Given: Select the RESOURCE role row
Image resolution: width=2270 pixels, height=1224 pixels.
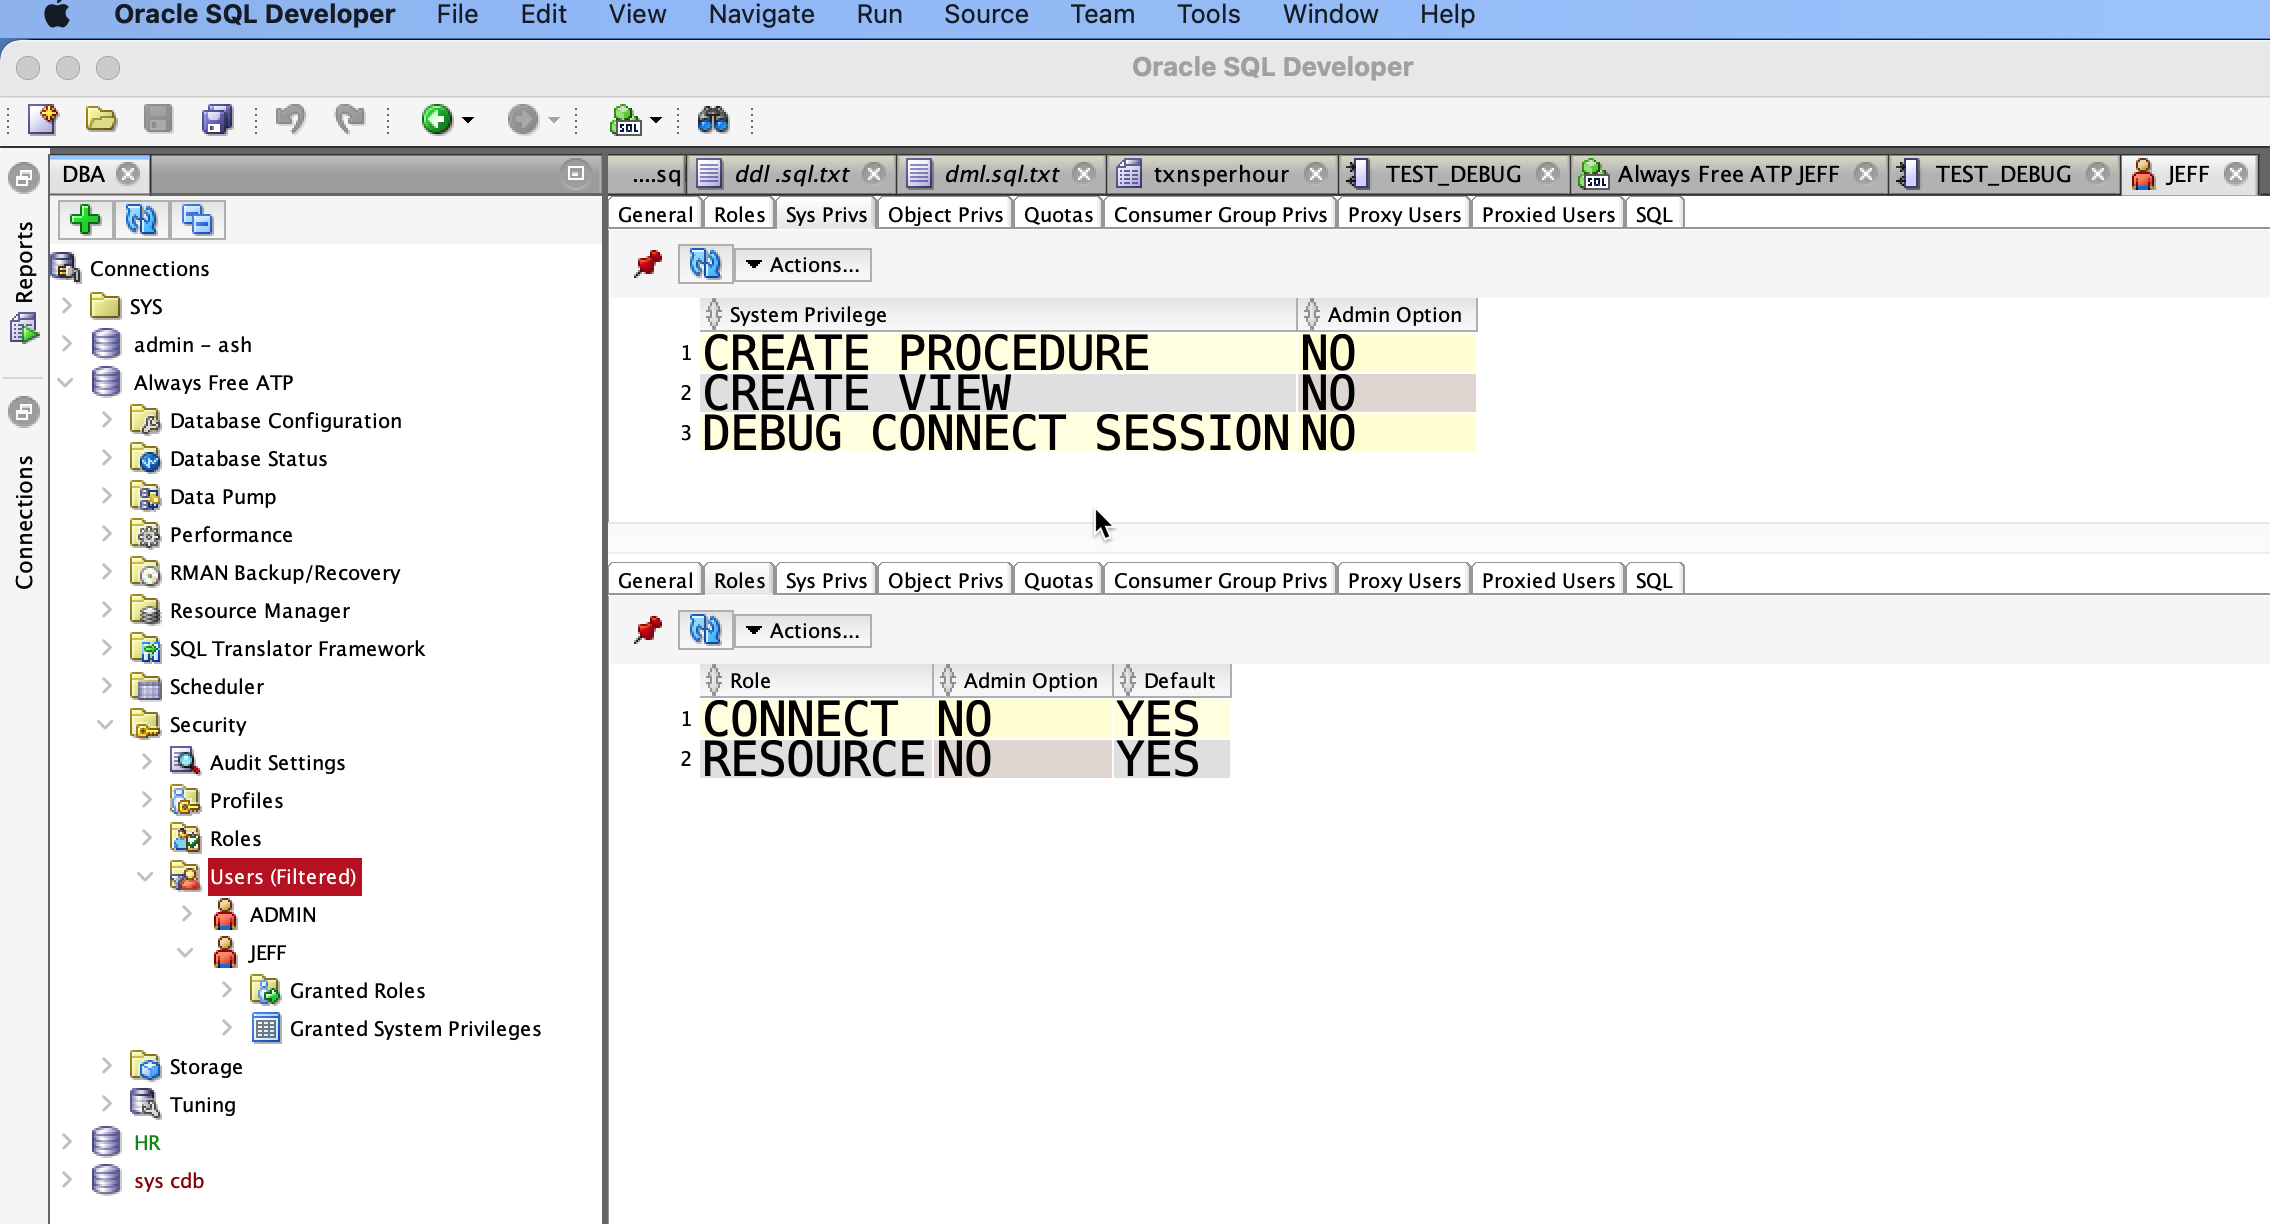Looking at the screenshot, I should click(x=965, y=759).
